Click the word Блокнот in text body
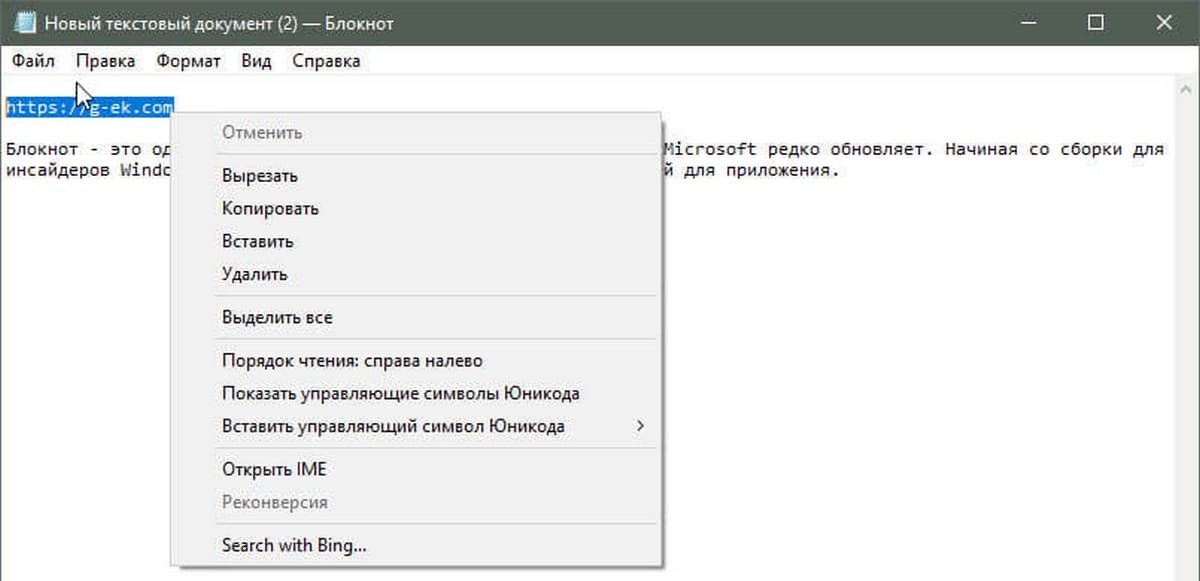Screen dimensions: 1200x581 pyautogui.click(x=42, y=150)
